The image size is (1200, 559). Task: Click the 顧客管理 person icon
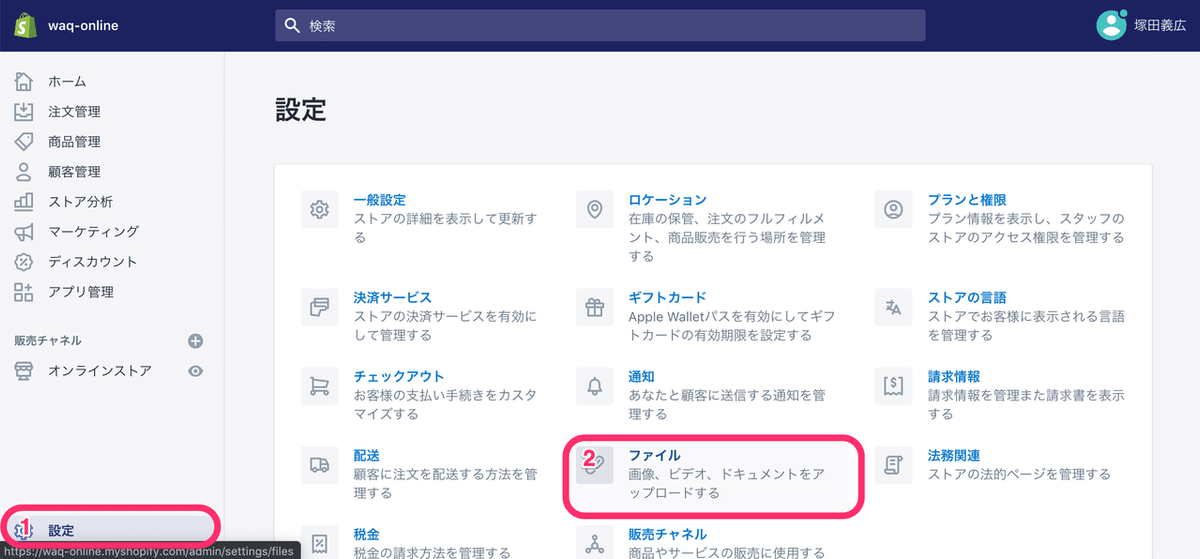point(24,171)
